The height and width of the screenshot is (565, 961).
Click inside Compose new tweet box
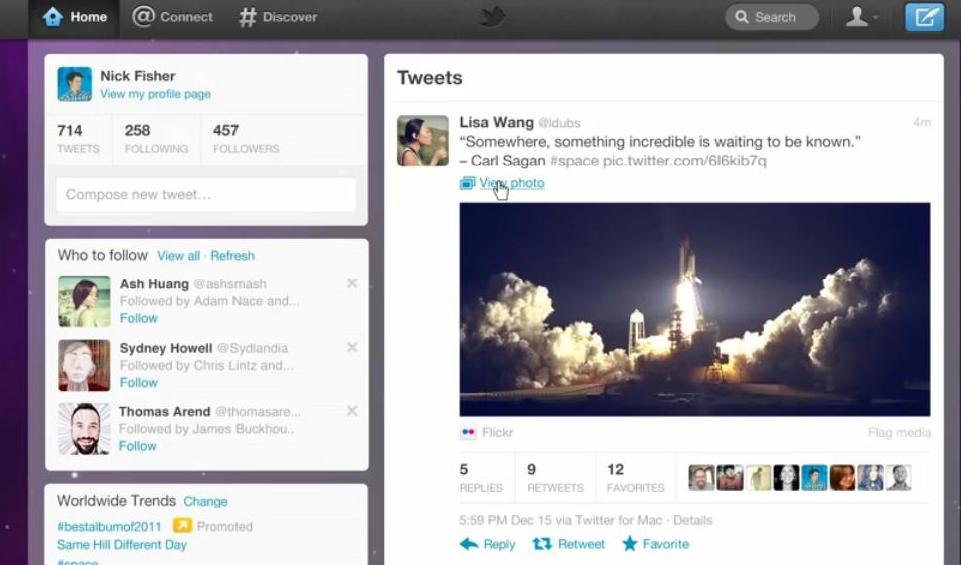pyautogui.click(x=206, y=195)
